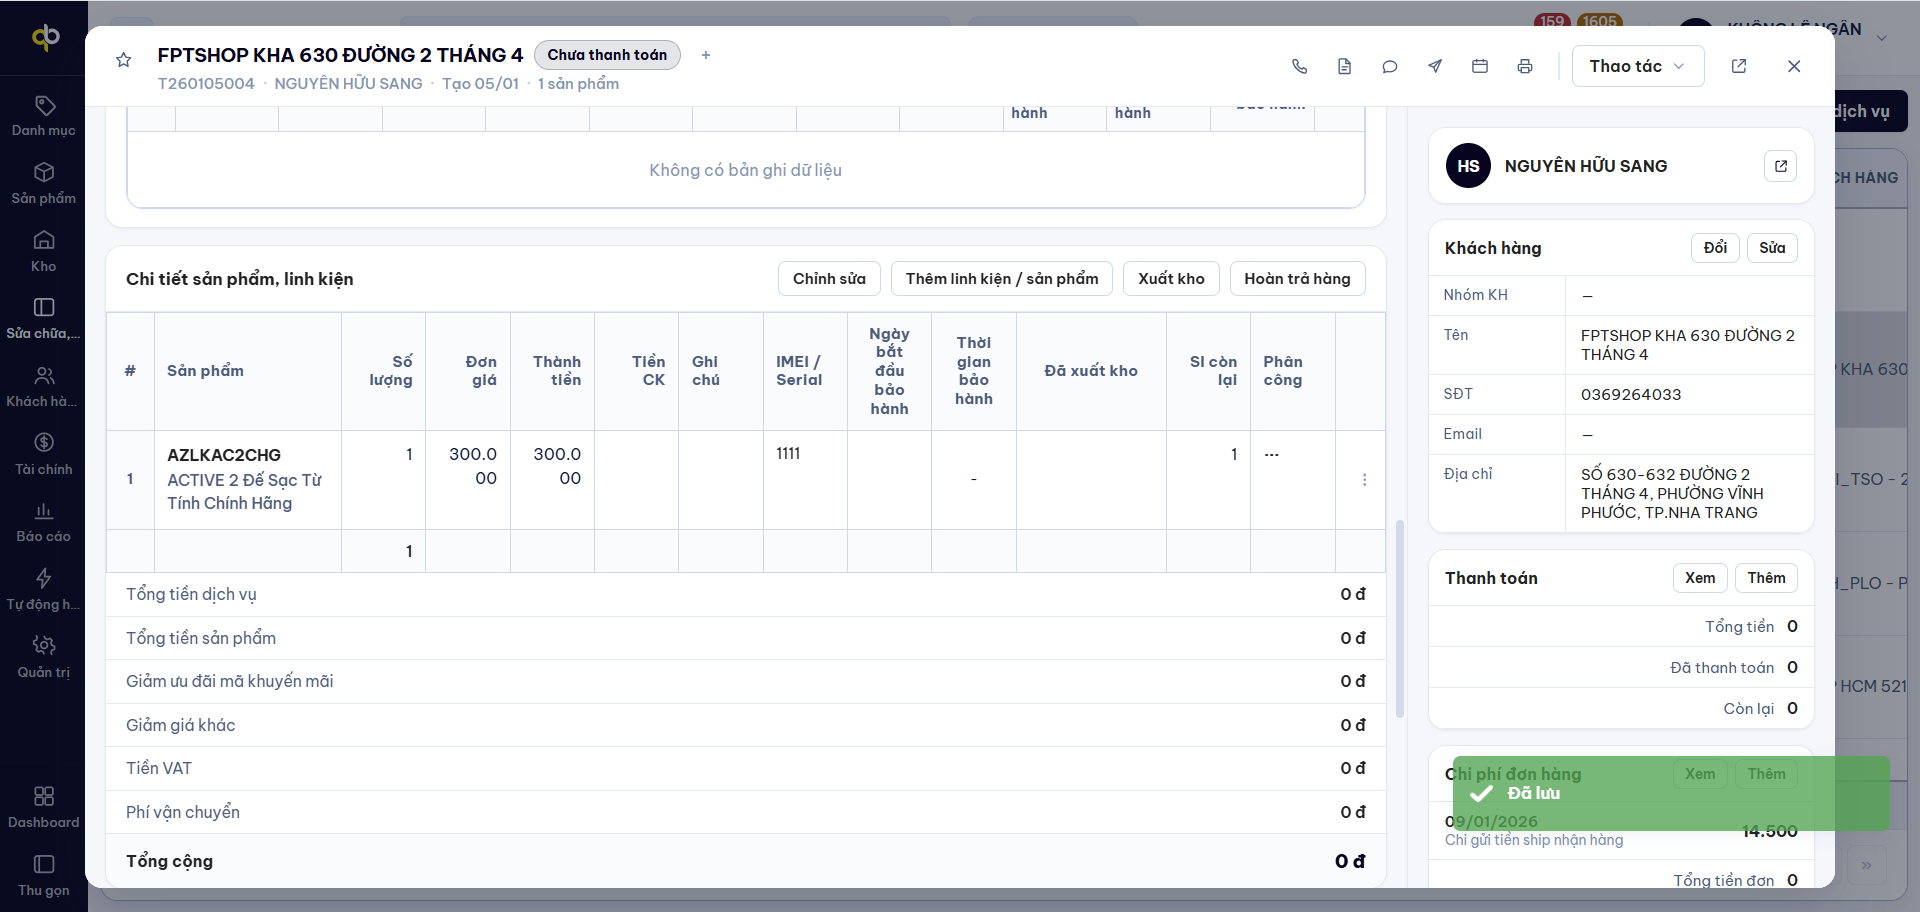Click phone number 0369264033
Screen dimensions: 1920x912
point(1631,394)
